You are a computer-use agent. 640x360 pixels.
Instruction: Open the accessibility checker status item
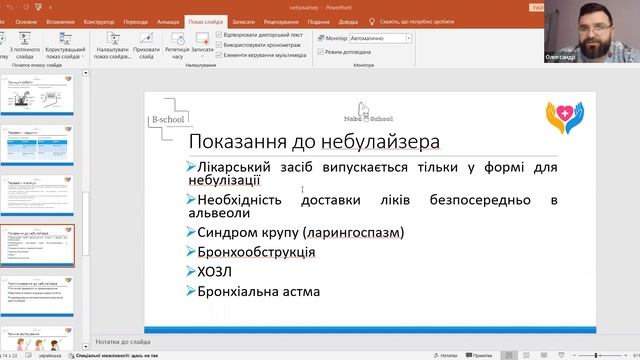[113, 356]
